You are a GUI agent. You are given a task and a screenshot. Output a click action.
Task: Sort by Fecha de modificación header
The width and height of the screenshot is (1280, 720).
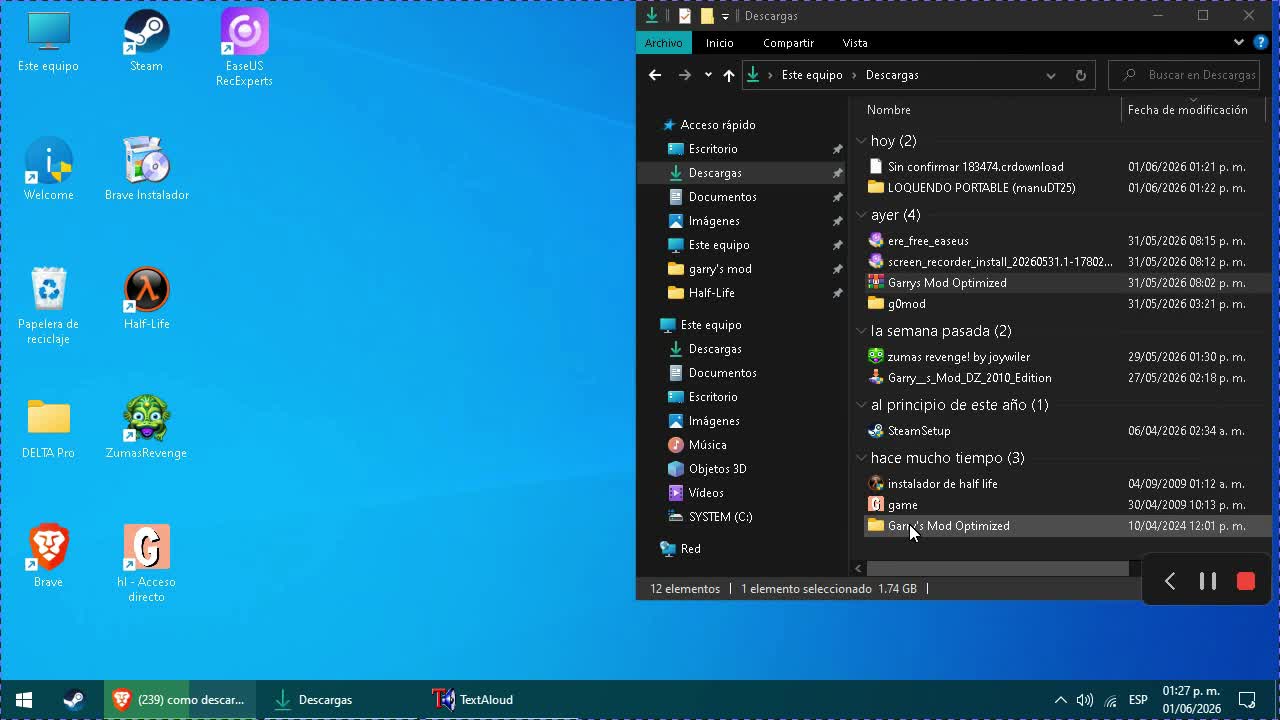pyautogui.click(x=1187, y=110)
